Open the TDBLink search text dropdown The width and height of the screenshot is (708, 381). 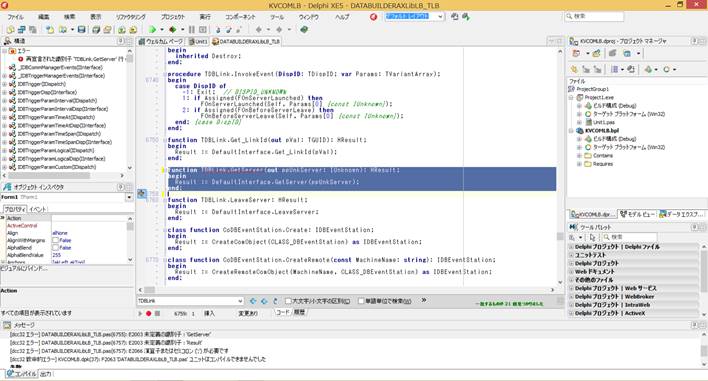pyautogui.click(x=240, y=301)
